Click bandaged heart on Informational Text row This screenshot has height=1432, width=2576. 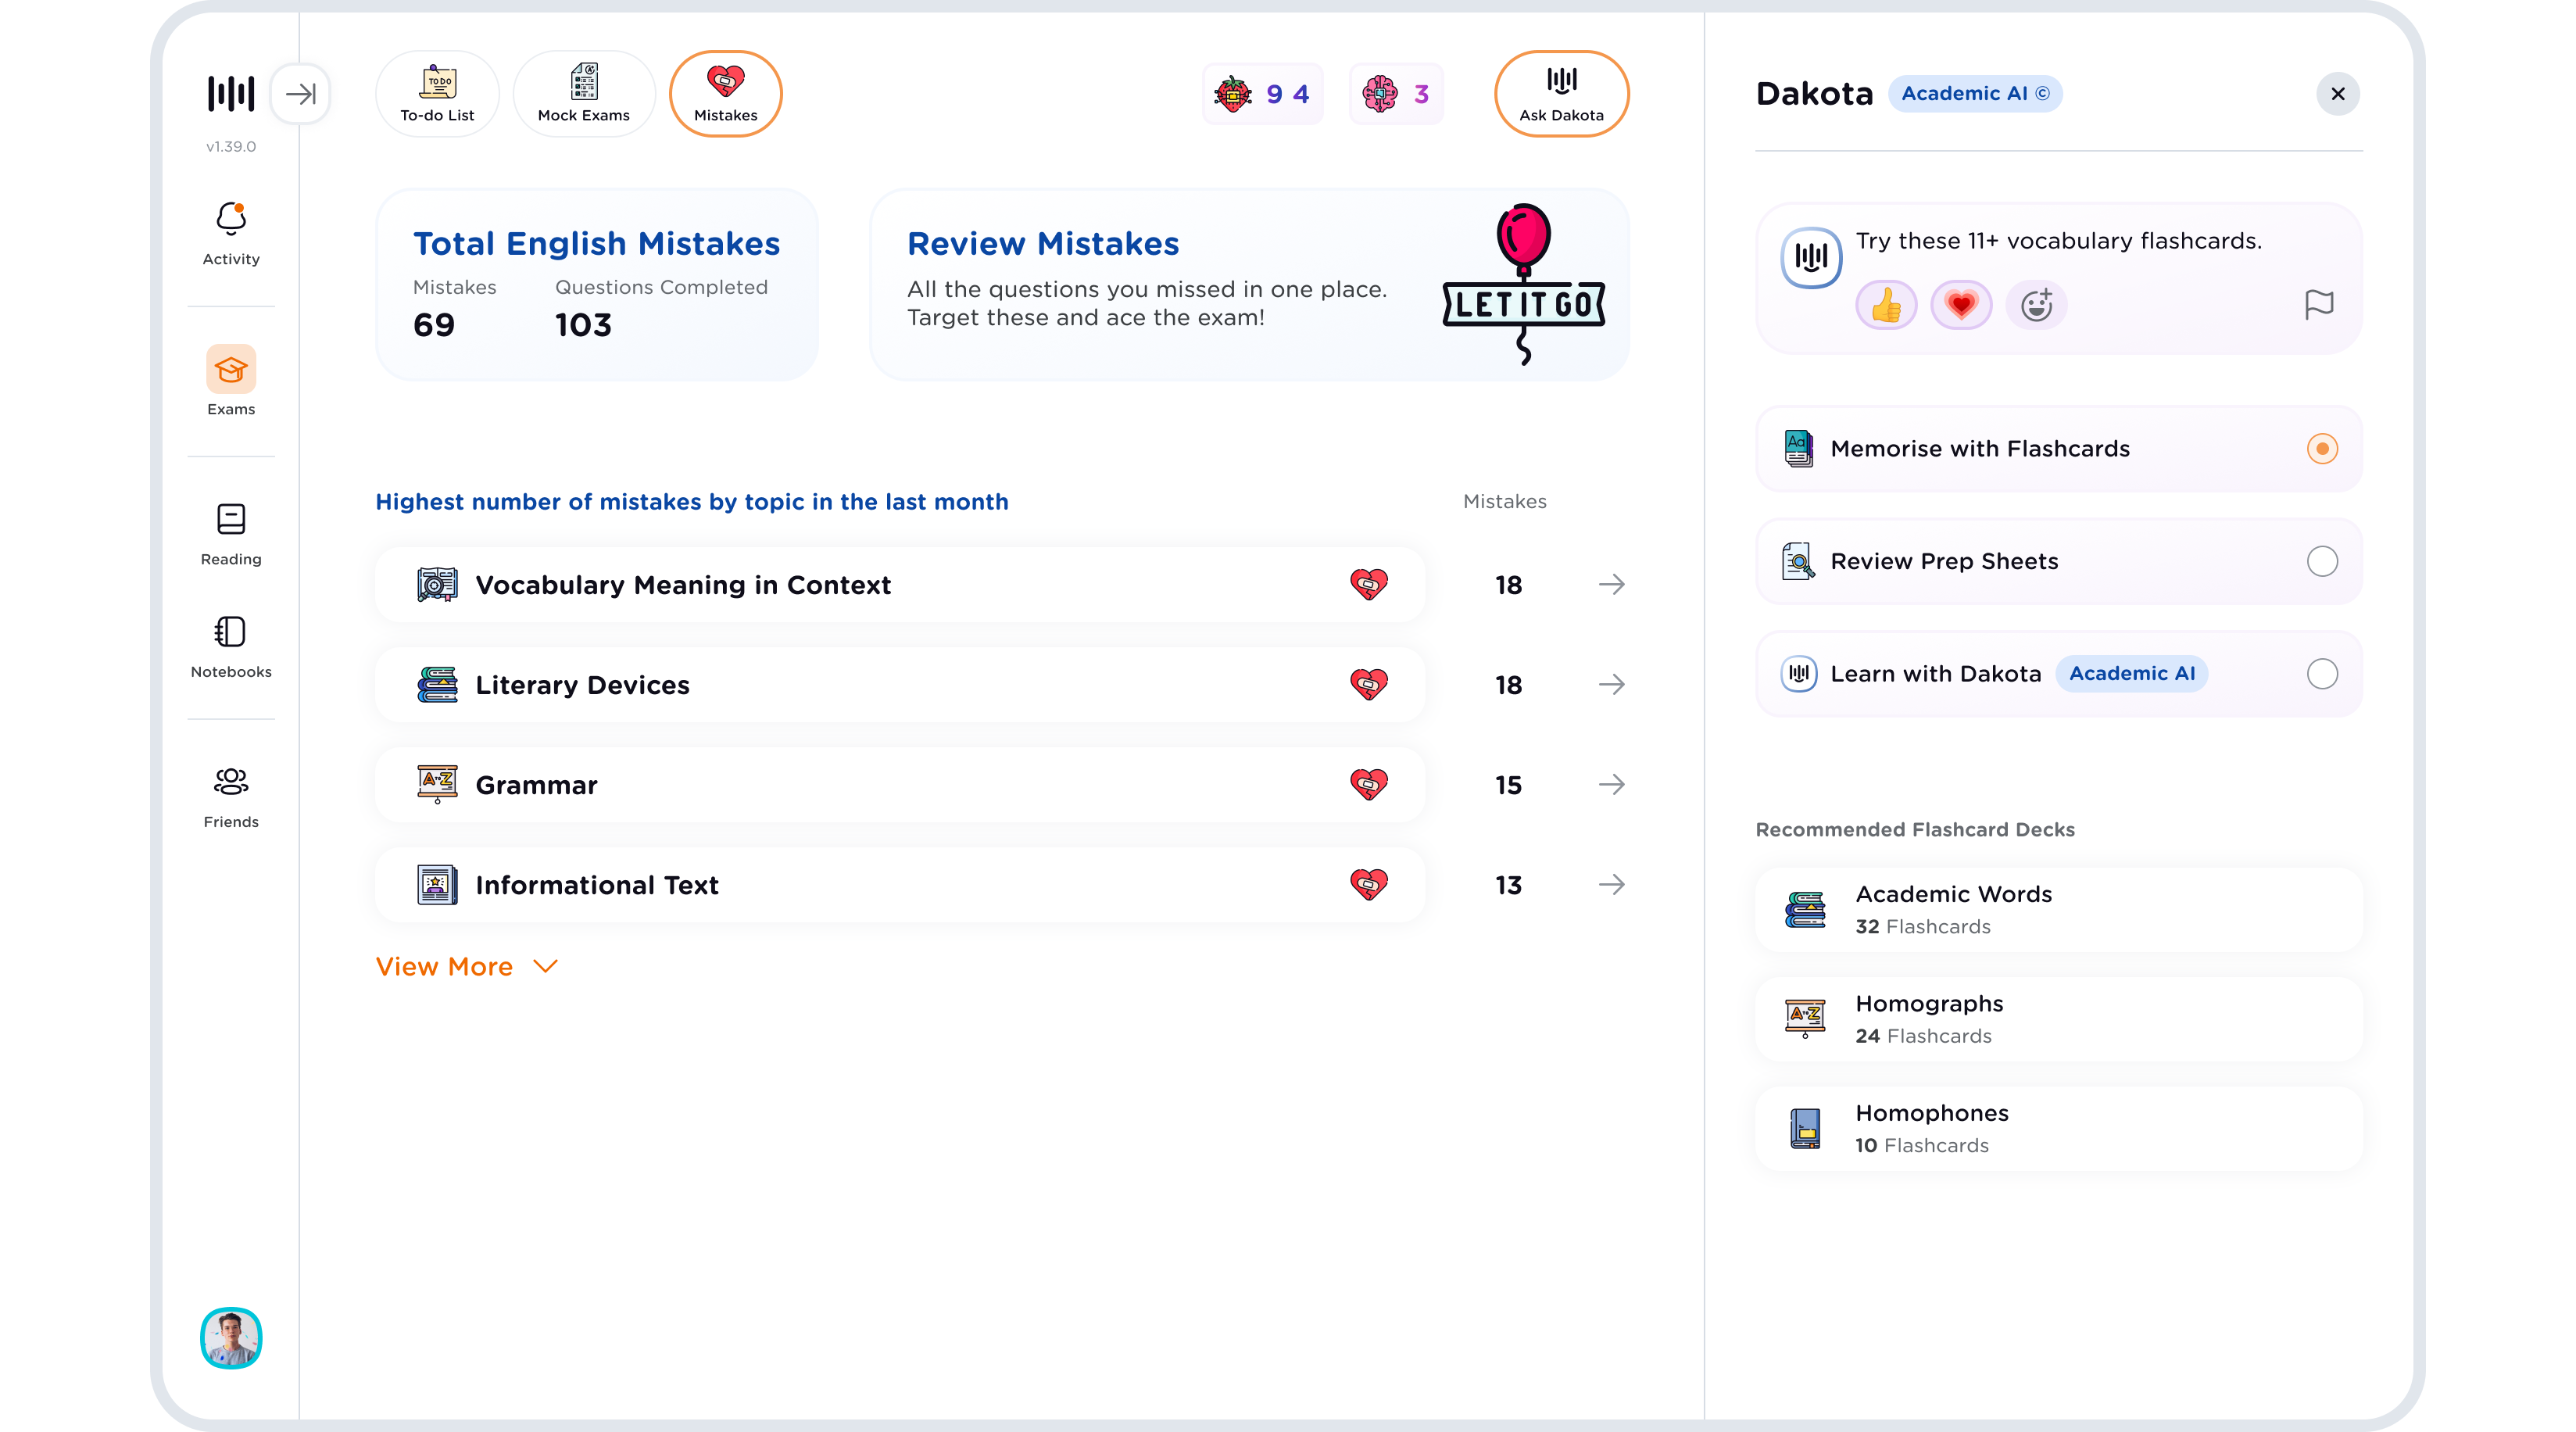tap(1369, 885)
